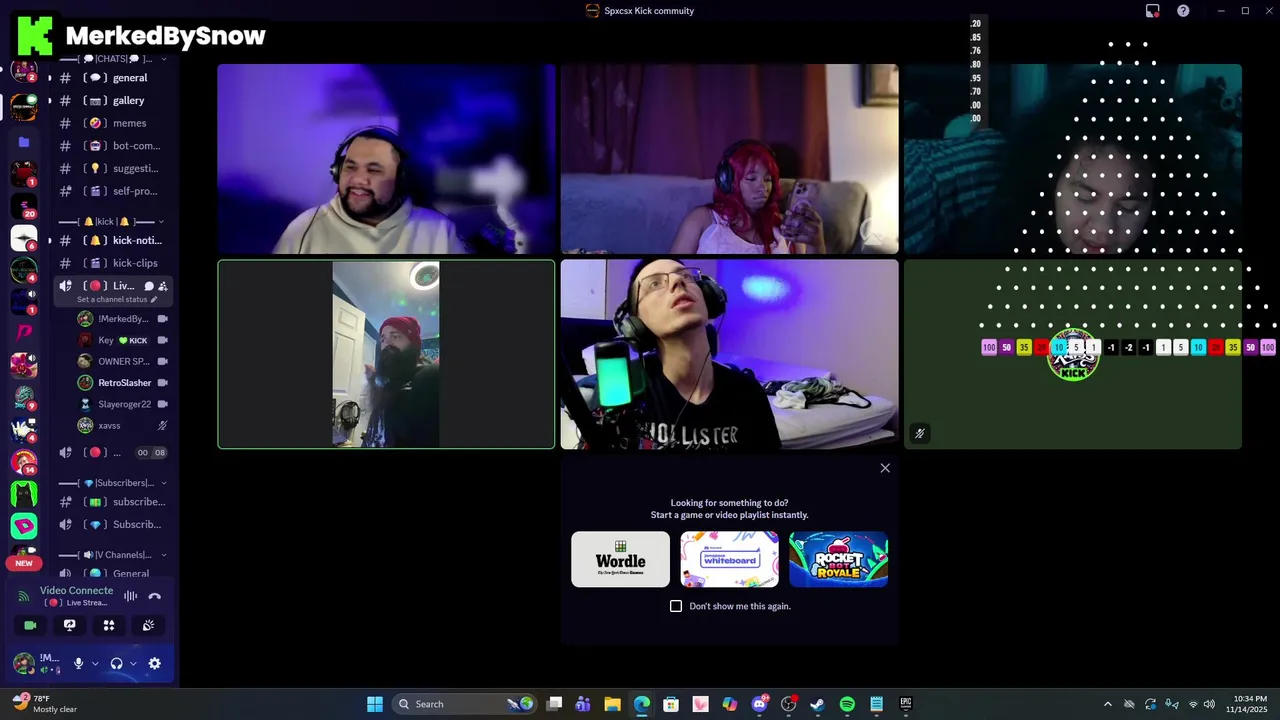This screenshot has height=720, width=1280.
Task: Open the soundboard button
Action: [x=148, y=625]
